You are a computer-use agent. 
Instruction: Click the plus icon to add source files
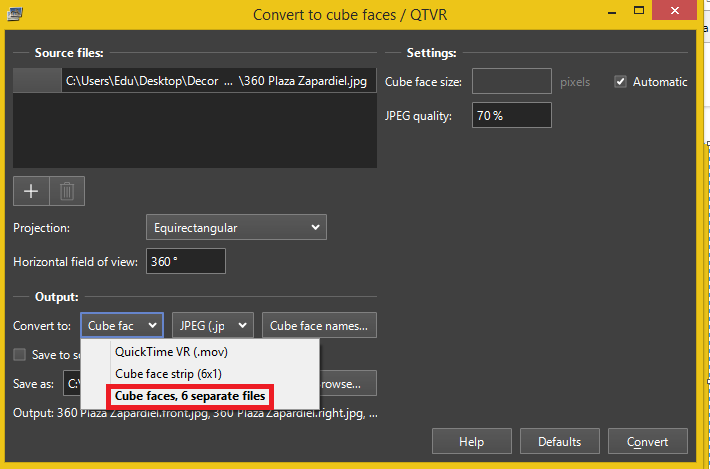point(30,191)
